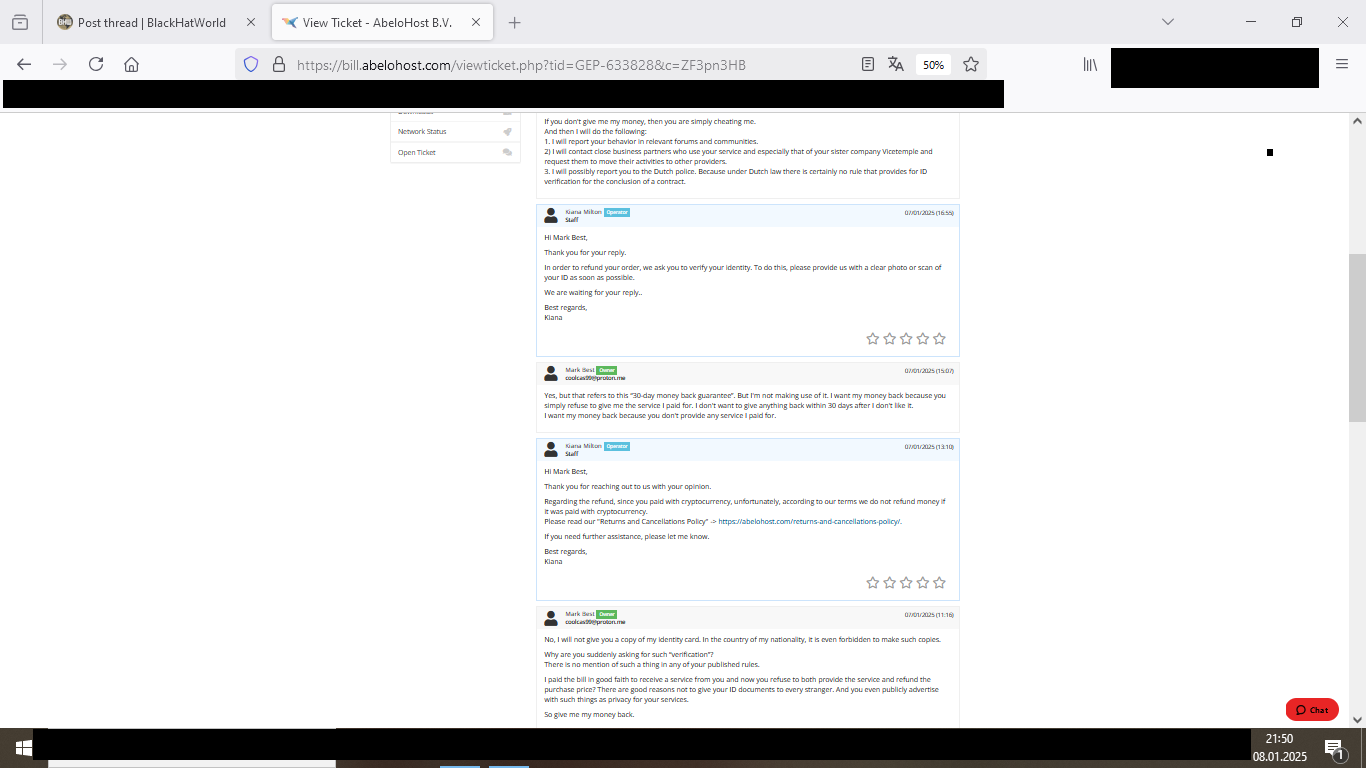Rate the 13:10 staff reply two stars
1366x768 pixels.
click(x=889, y=583)
